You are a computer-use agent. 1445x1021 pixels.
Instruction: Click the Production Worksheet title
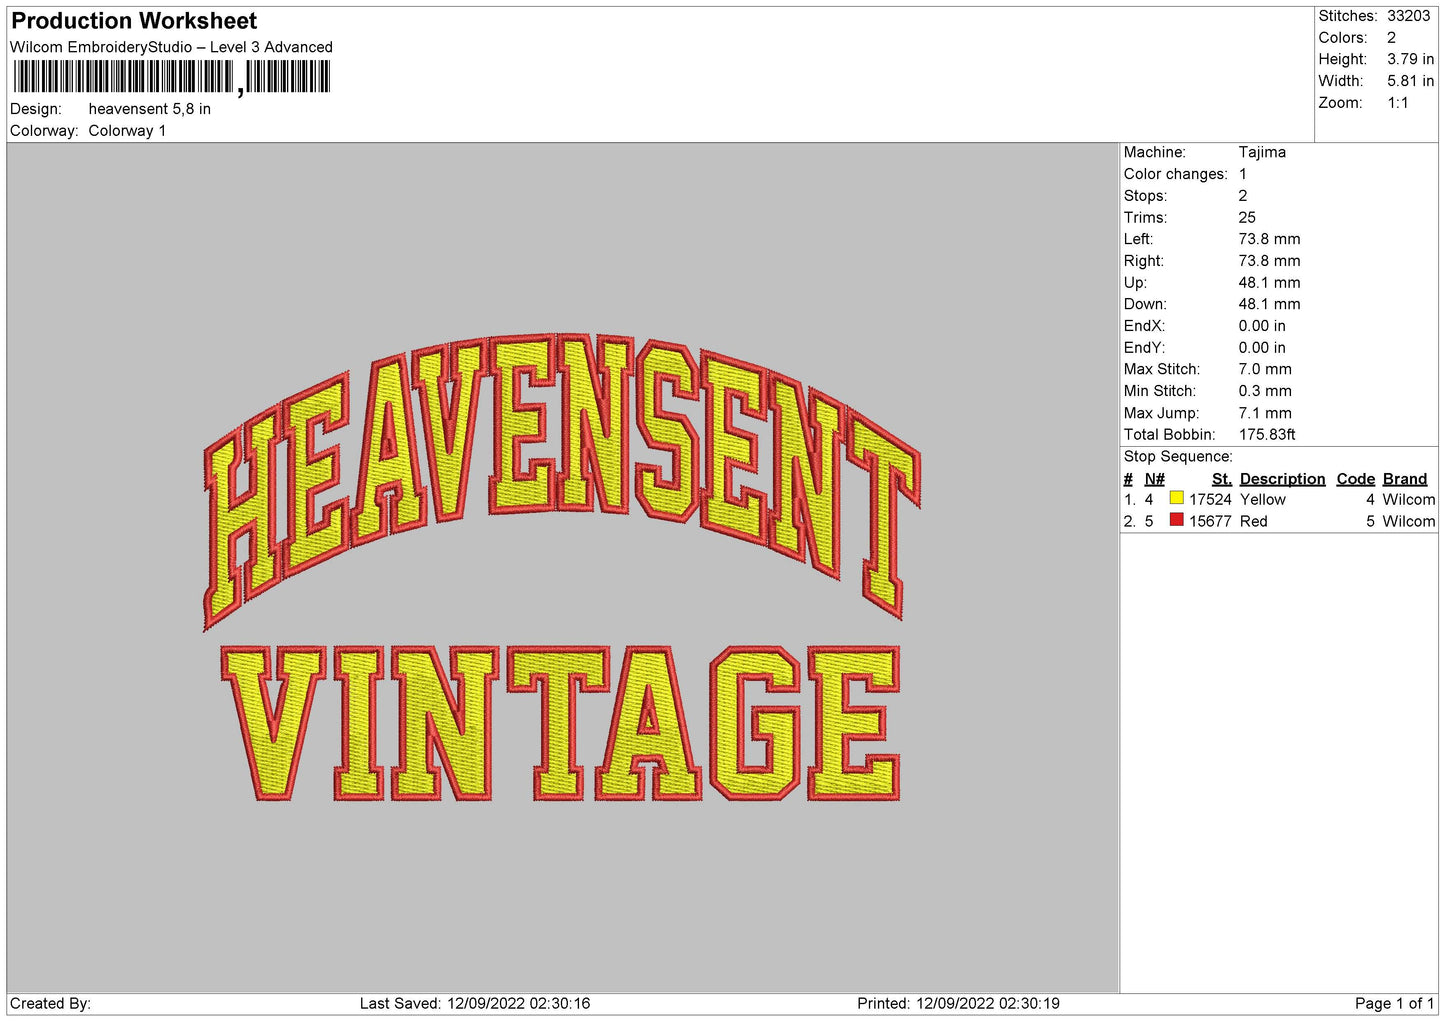pyautogui.click(x=134, y=21)
